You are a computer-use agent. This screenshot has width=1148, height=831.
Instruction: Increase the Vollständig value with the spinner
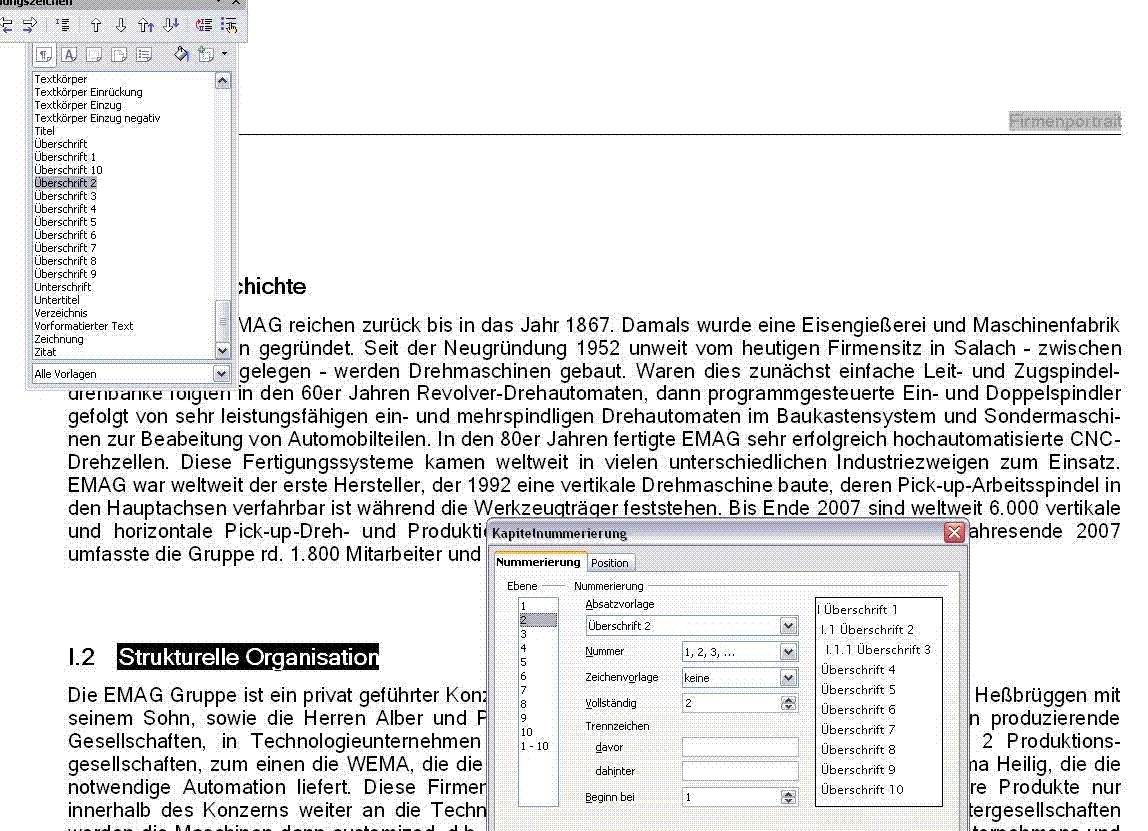[x=789, y=699]
